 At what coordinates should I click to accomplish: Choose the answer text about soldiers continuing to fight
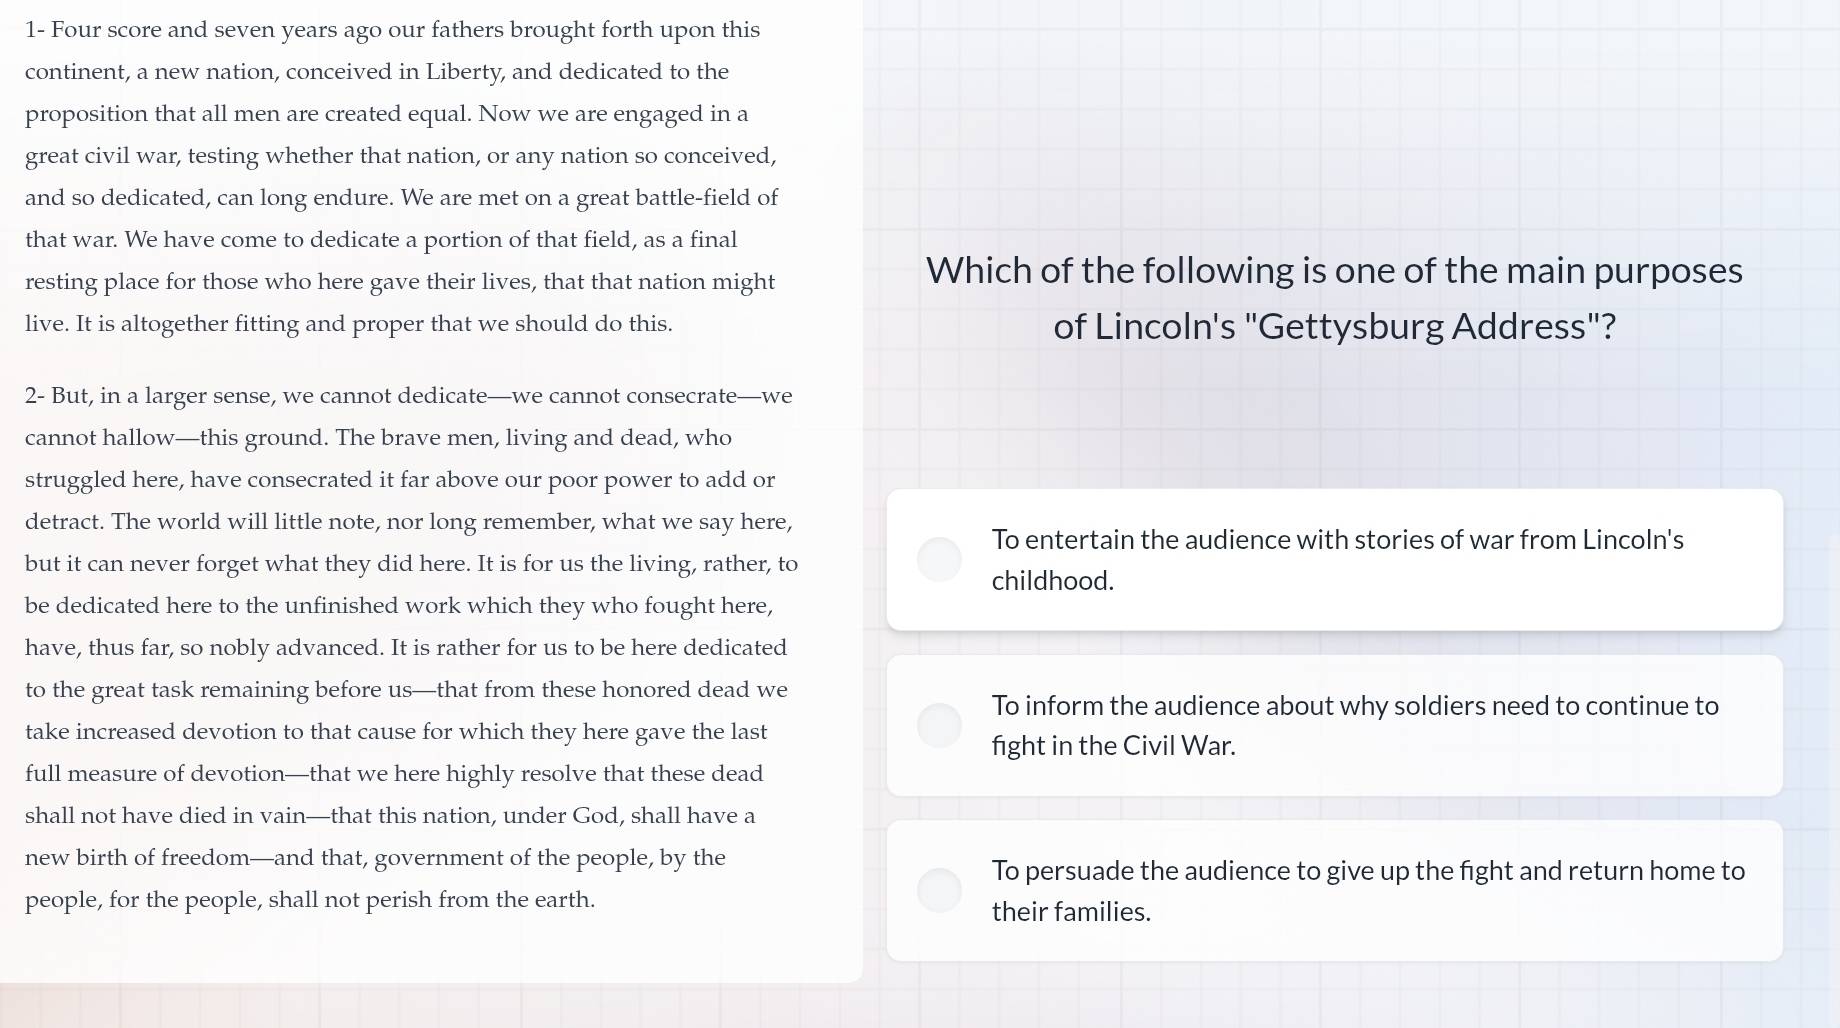(1354, 725)
